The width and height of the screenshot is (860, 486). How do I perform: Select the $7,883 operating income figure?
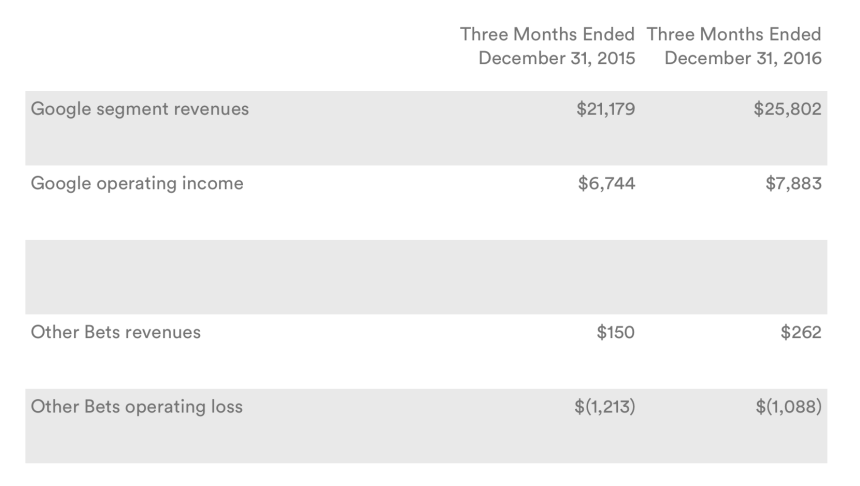(792, 183)
